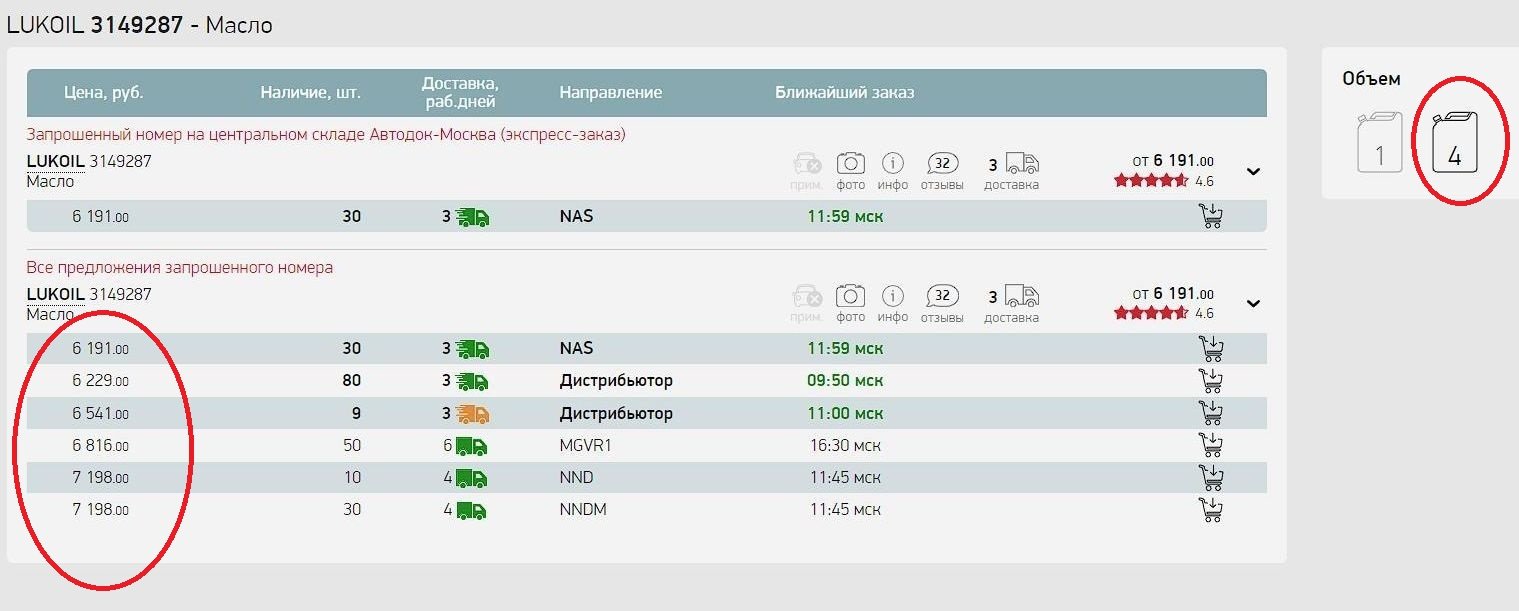Open фото camera icon in all-offers section

pos(850,296)
